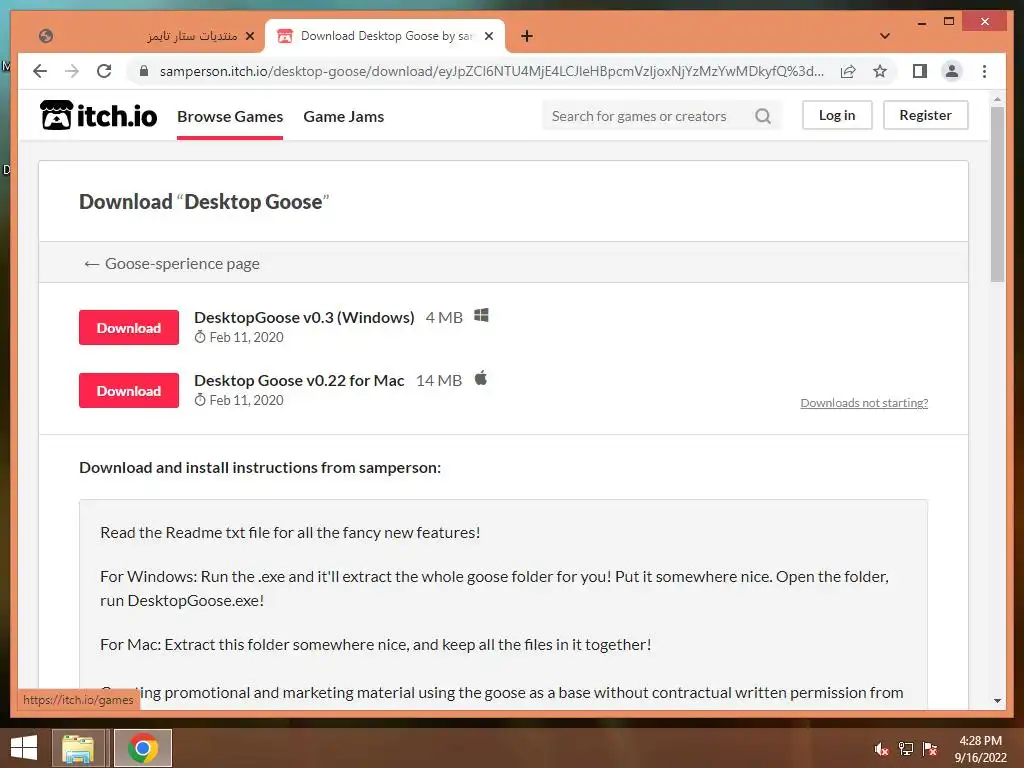The height and width of the screenshot is (768, 1024).
Task: Open the Chrome three-dot menu
Action: tap(984, 71)
